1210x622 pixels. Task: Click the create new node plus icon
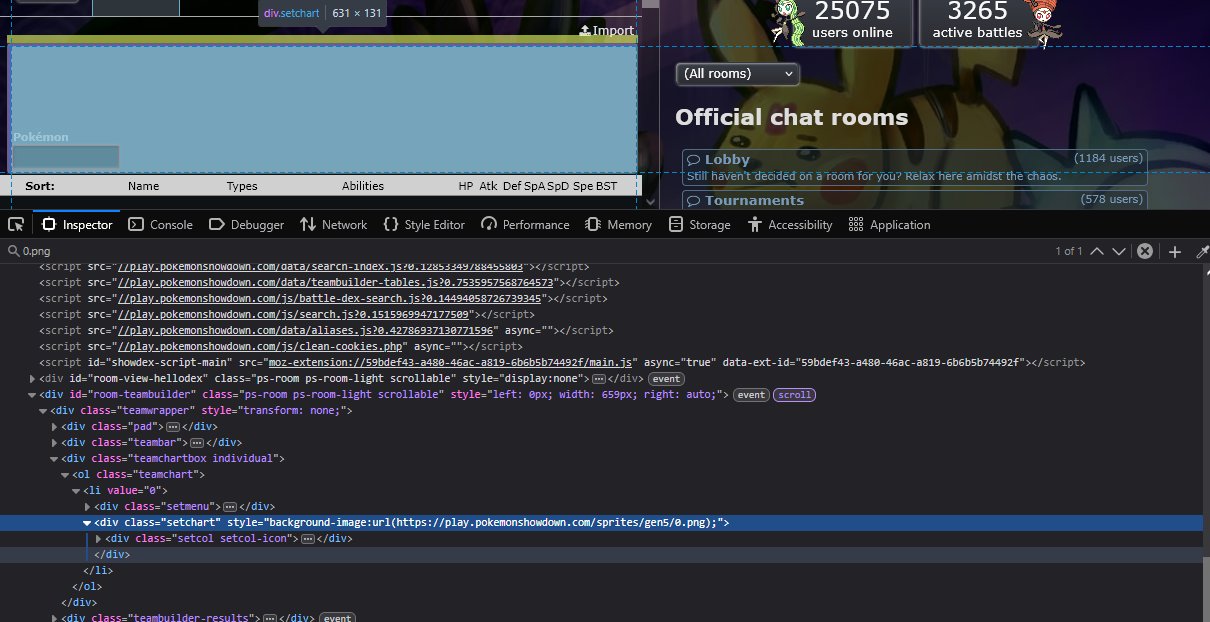point(1175,251)
